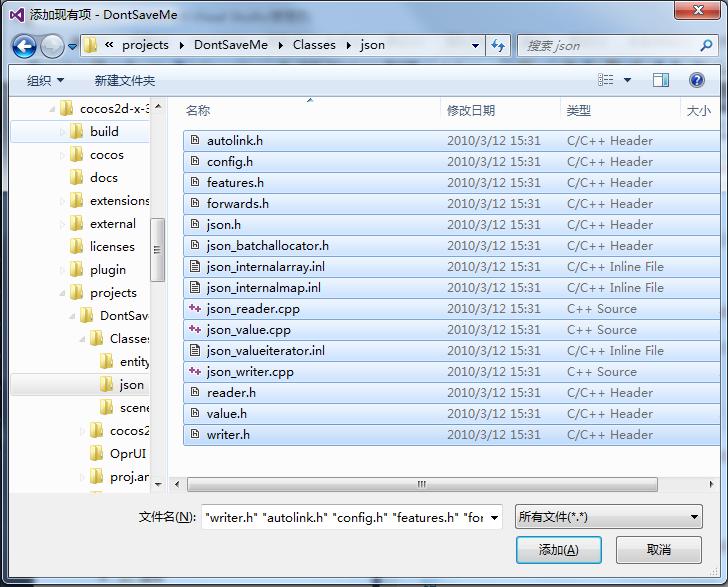Image resolution: width=728 pixels, height=587 pixels.
Task: Select the forwards.h file icon
Action: [x=195, y=203]
